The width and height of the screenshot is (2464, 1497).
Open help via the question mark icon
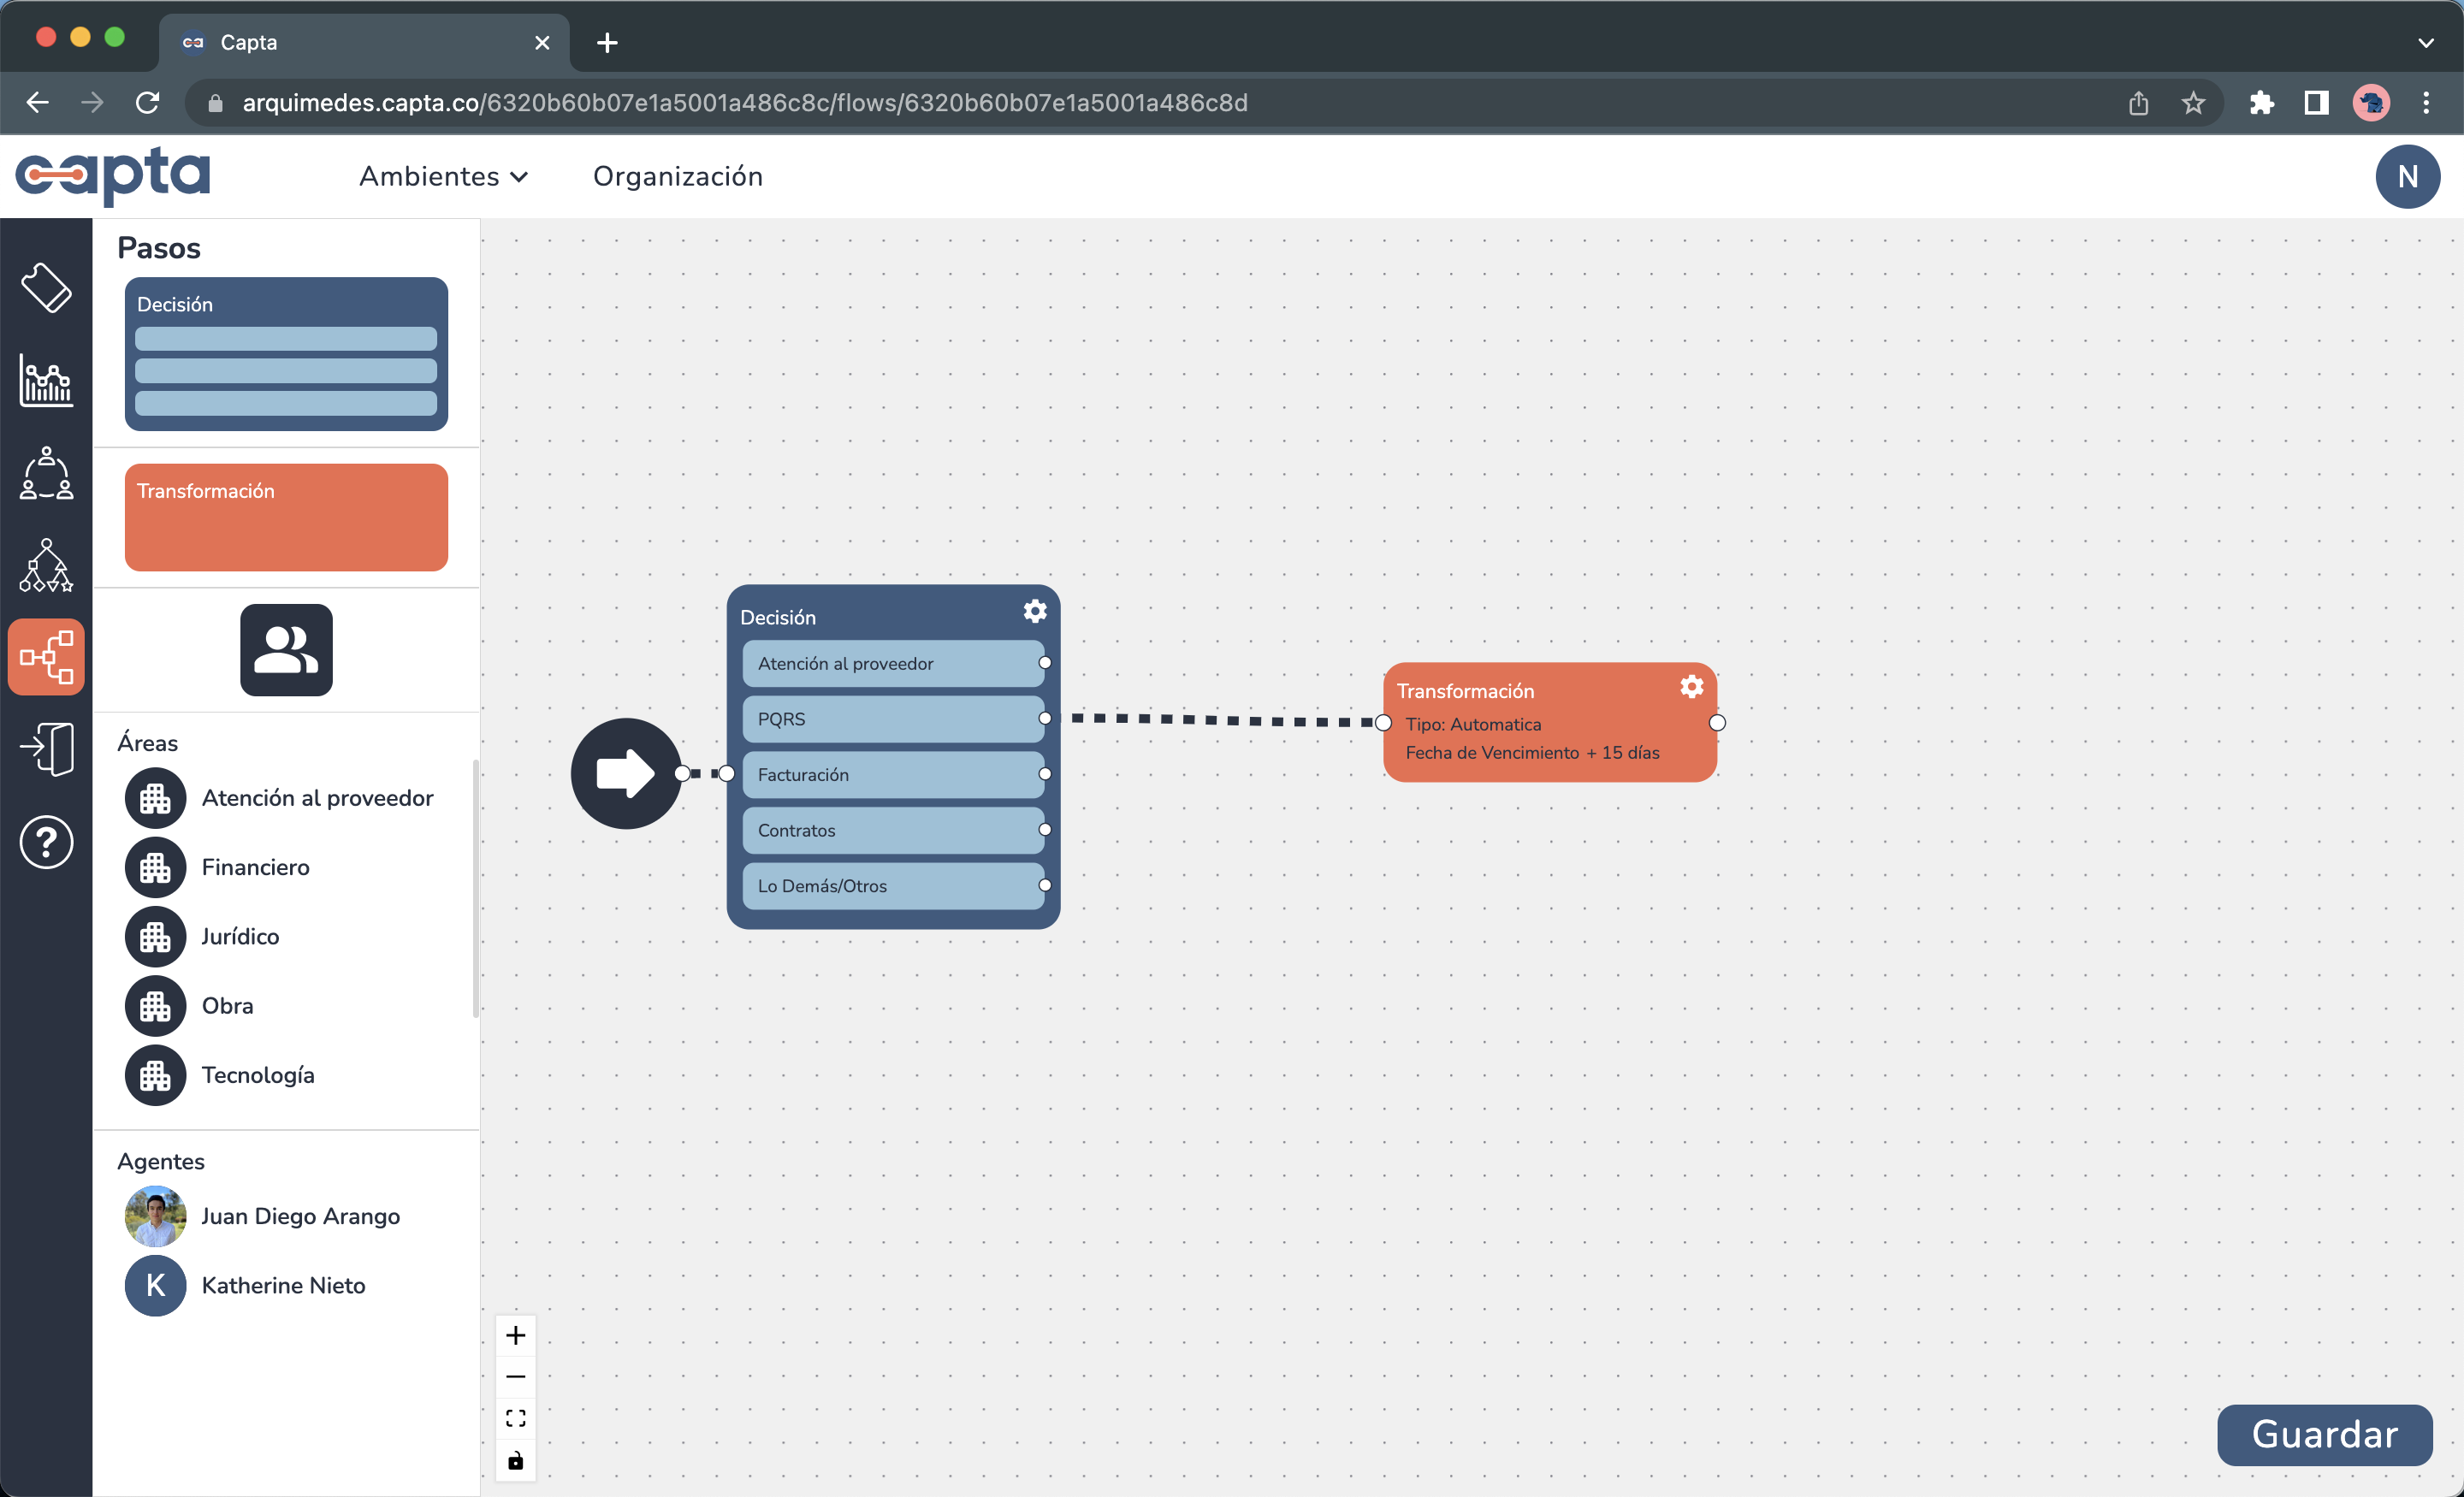[46, 842]
